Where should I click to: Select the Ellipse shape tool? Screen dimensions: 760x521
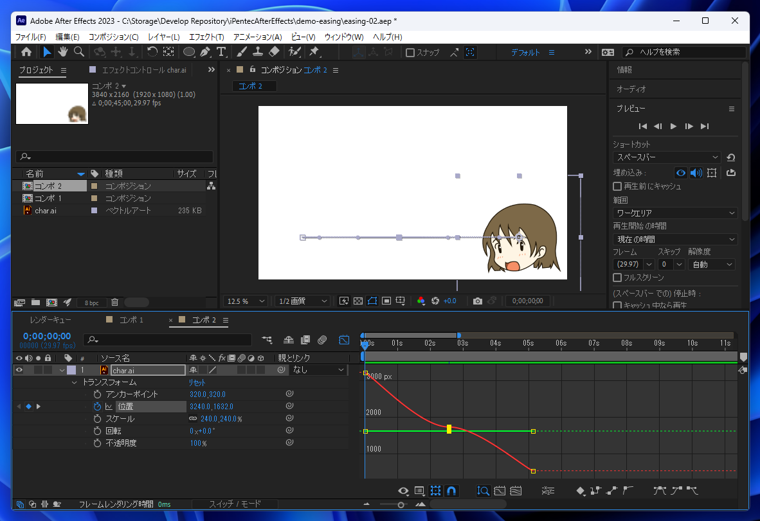point(189,52)
